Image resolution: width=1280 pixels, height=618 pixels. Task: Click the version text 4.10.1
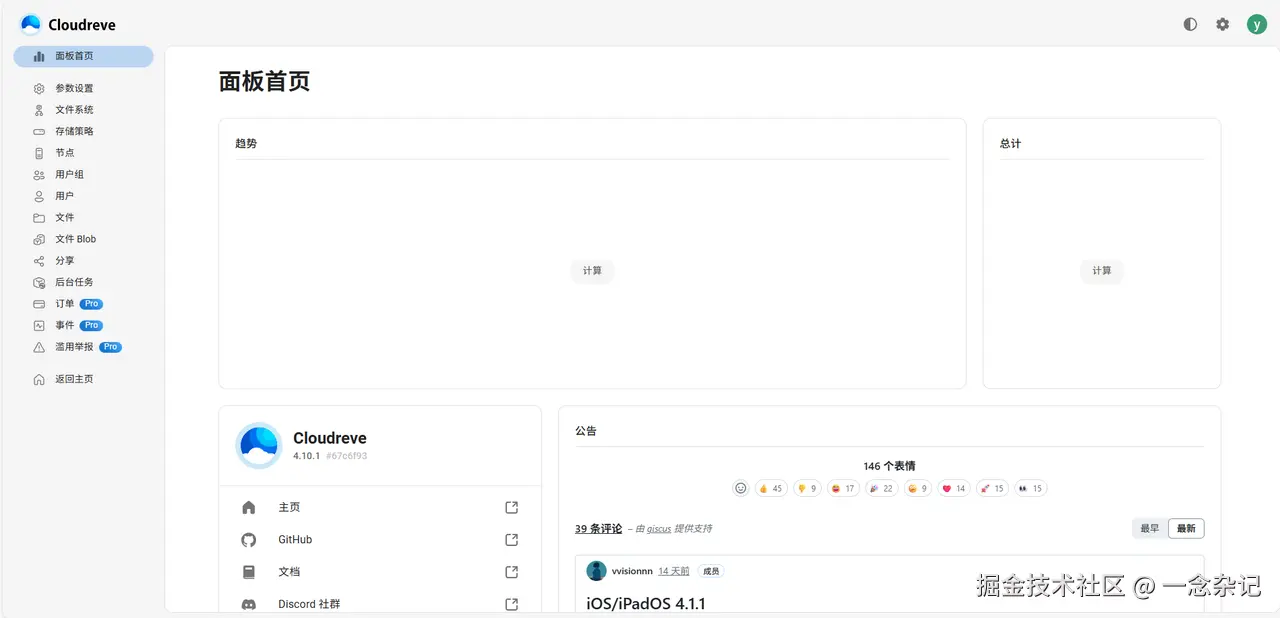click(x=306, y=456)
